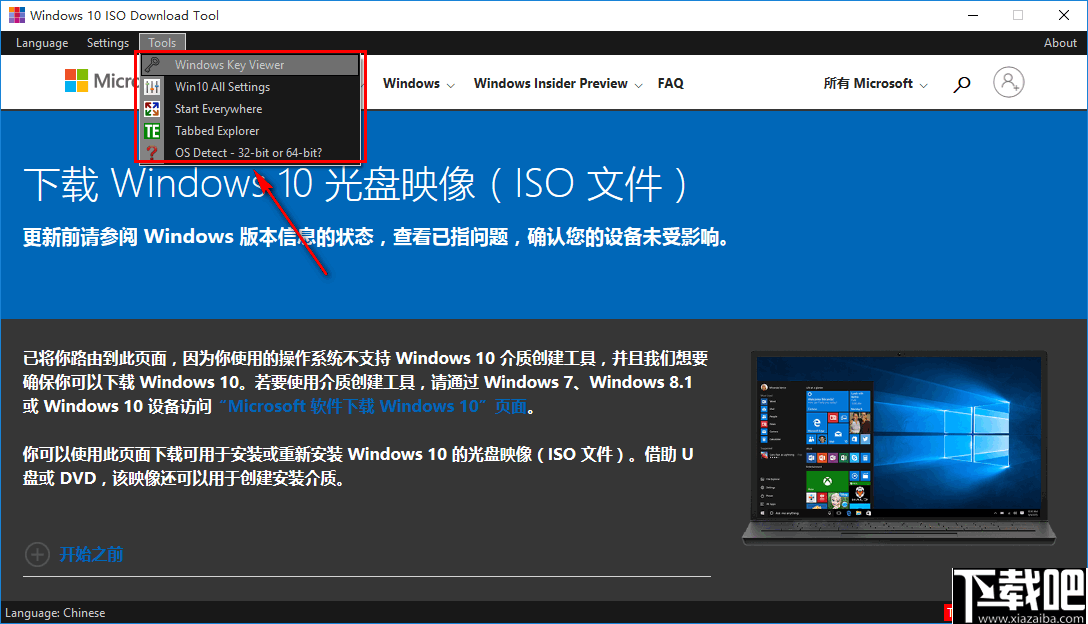The height and width of the screenshot is (624, 1088).
Task: Open the Windows Key Viewer menu entry
Action: [250, 65]
